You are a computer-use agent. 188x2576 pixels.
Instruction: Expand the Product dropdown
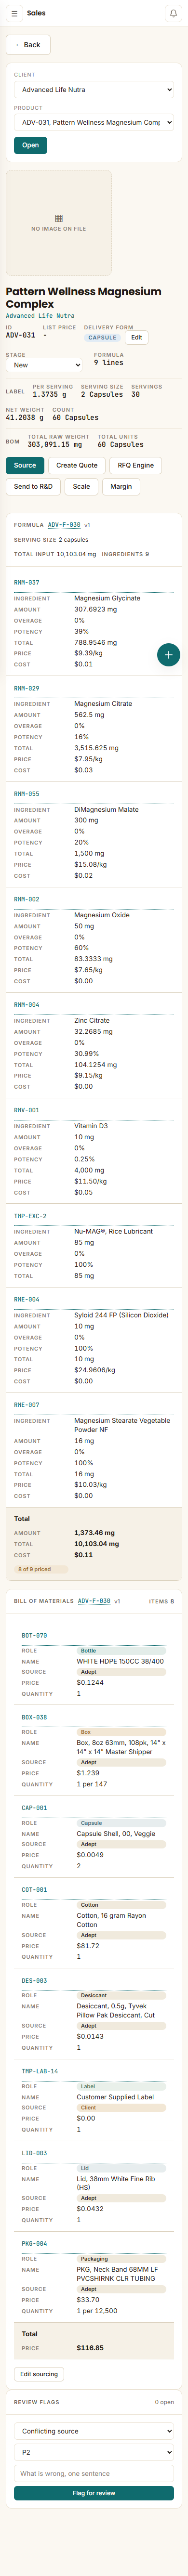(94, 123)
